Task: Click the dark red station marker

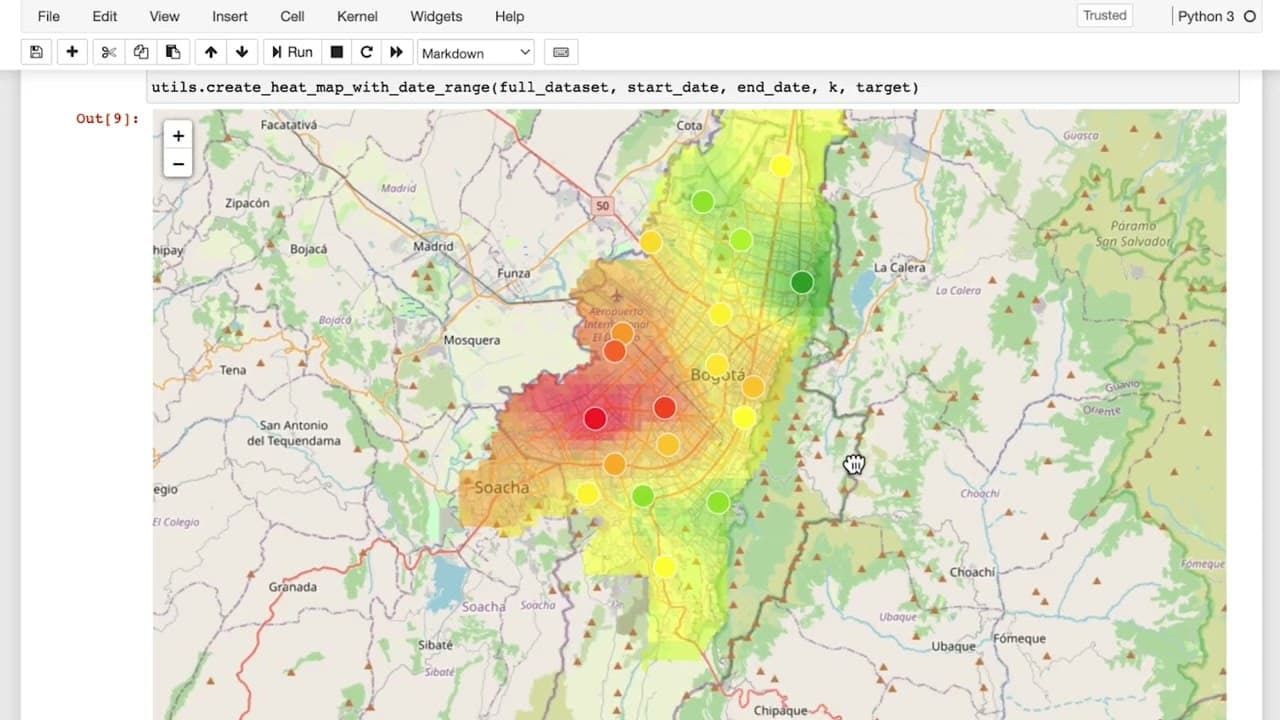Action: click(x=595, y=418)
